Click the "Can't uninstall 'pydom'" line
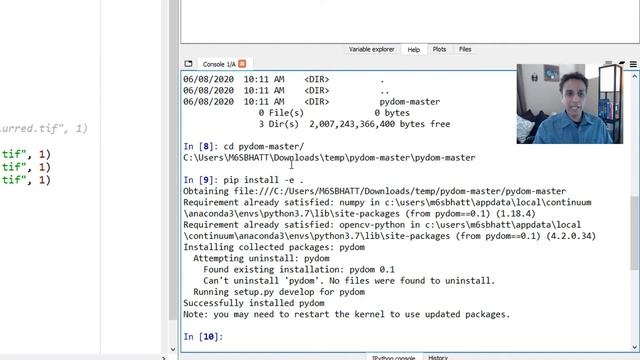 [x=349, y=281]
